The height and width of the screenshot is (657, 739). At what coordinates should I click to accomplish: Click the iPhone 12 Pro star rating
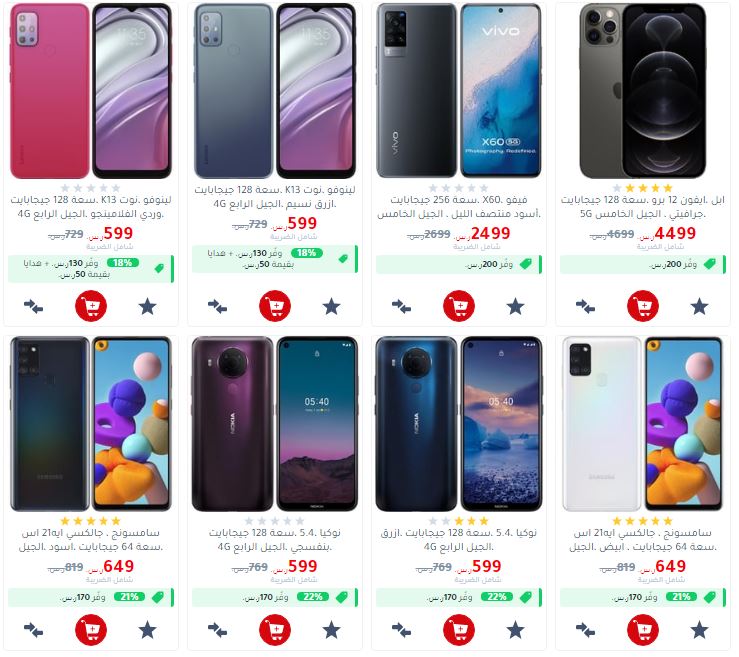pos(642,188)
